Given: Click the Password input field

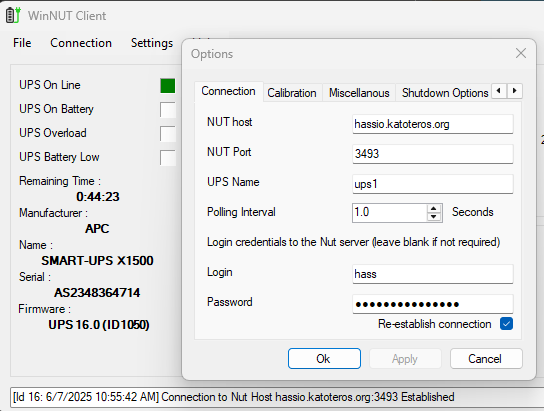Looking at the screenshot, I should (433, 304).
